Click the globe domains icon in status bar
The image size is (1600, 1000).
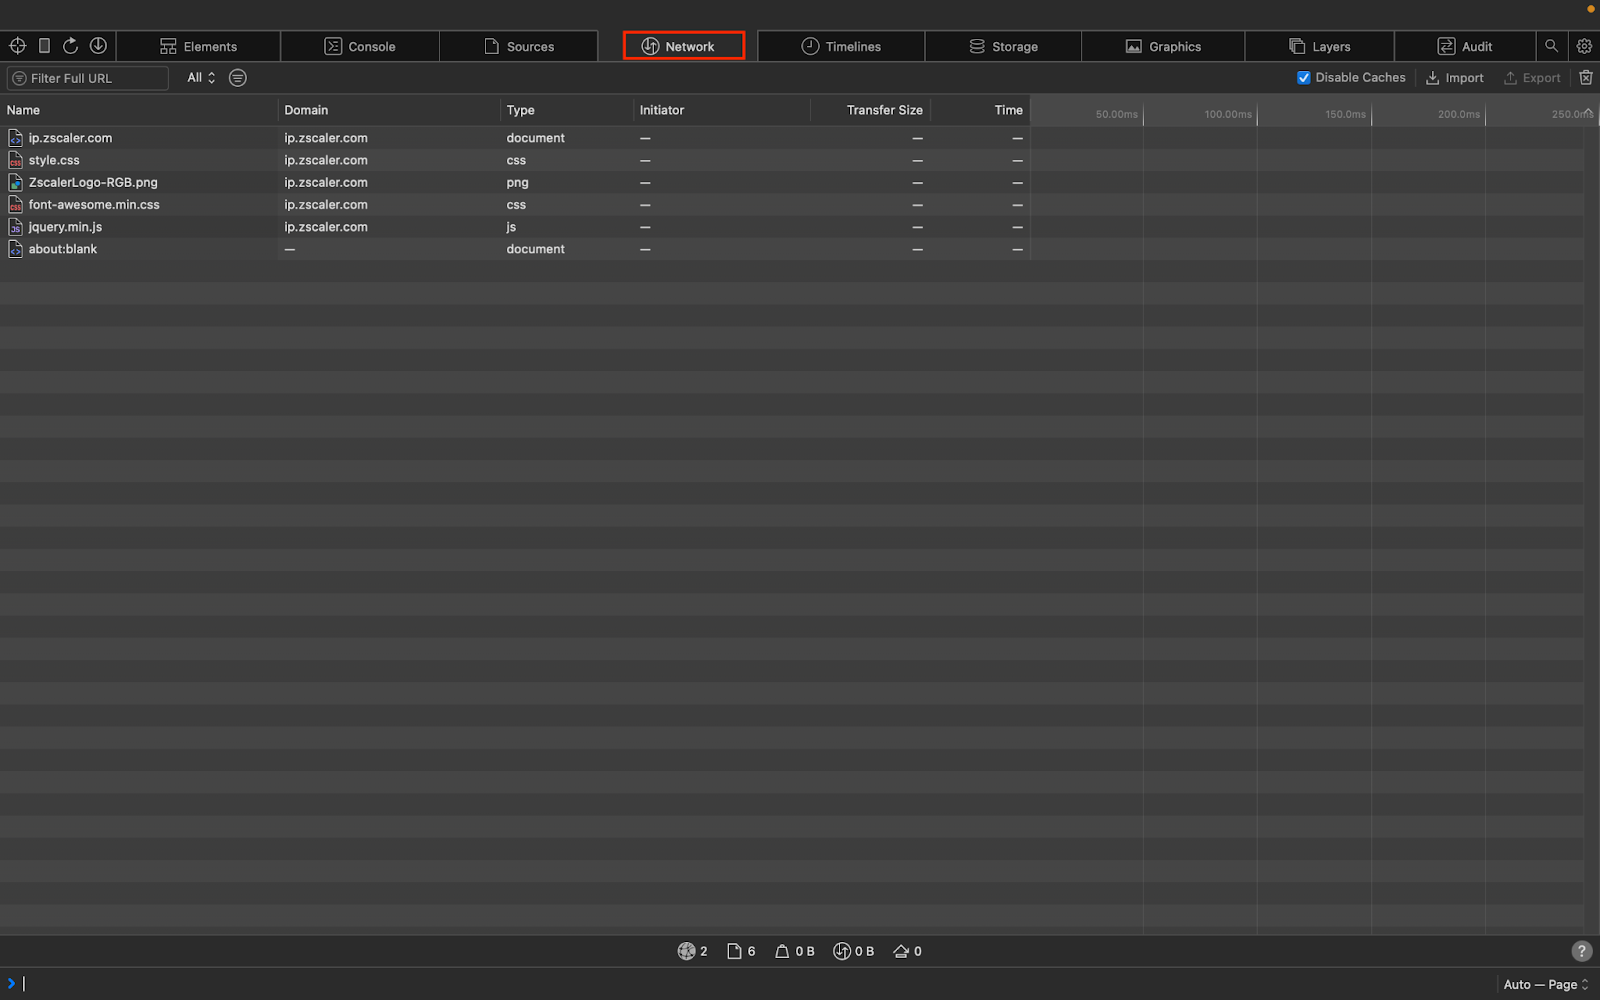click(687, 951)
